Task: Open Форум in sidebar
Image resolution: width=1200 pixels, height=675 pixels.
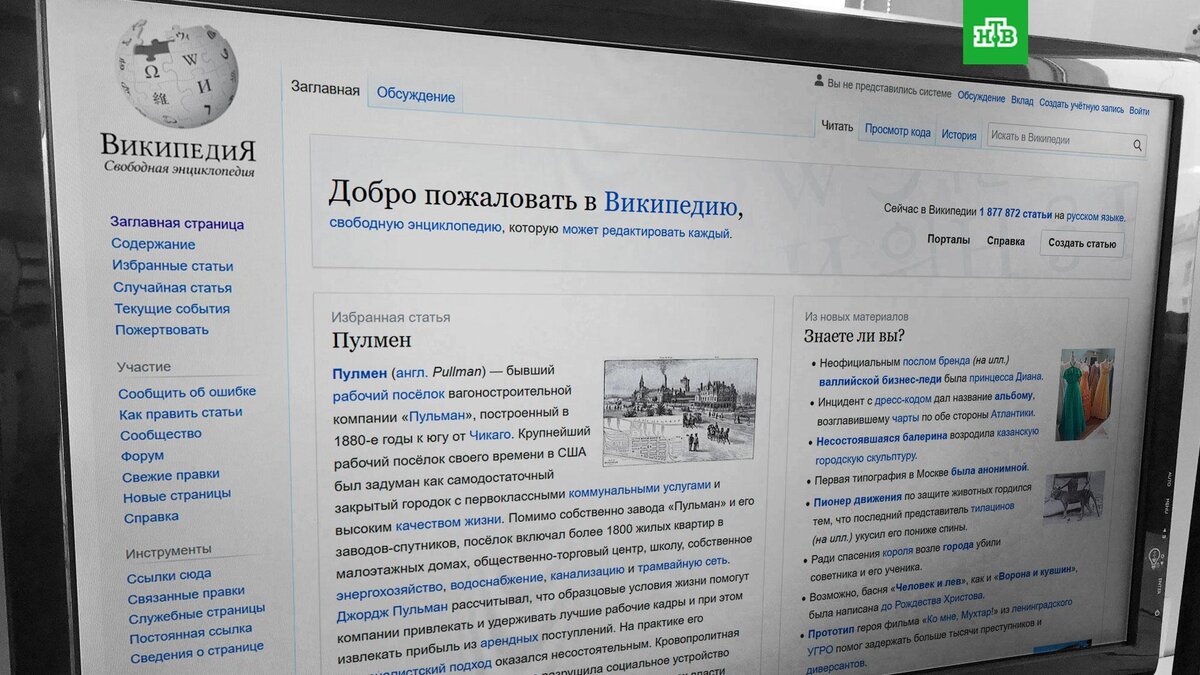Action: click(142, 456)
